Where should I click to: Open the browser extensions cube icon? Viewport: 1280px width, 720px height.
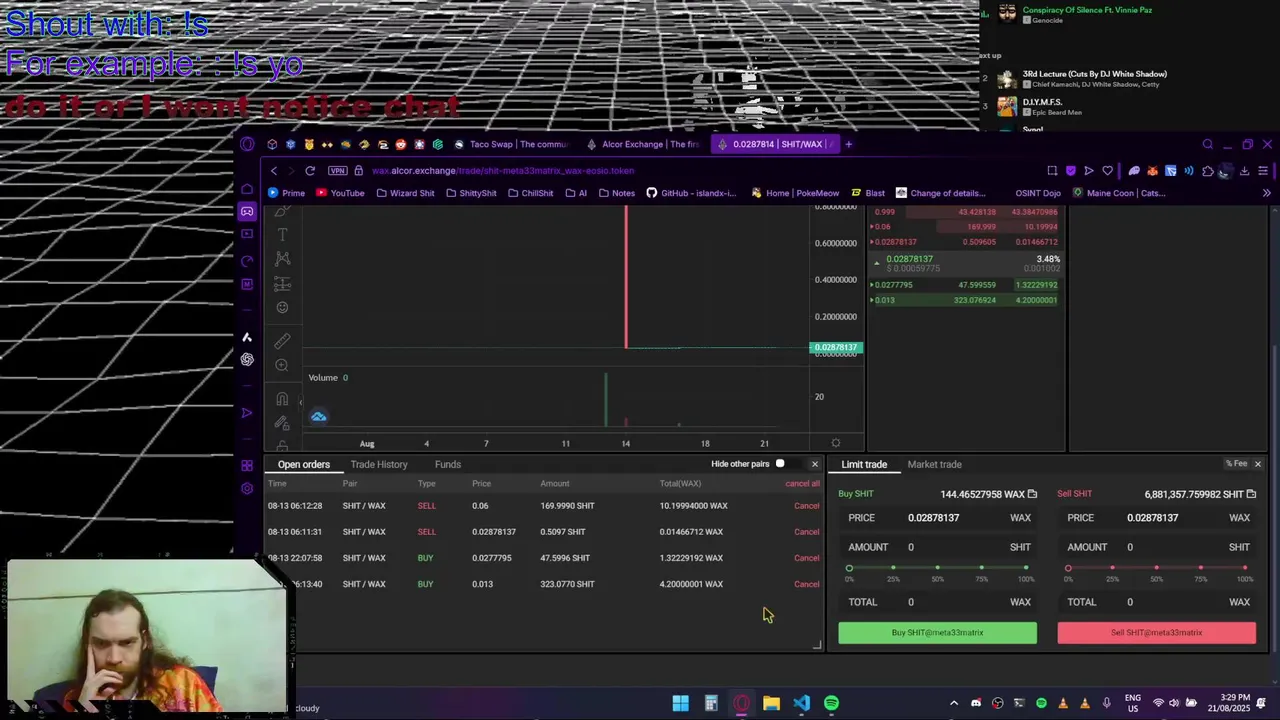tap(1208, 171)
